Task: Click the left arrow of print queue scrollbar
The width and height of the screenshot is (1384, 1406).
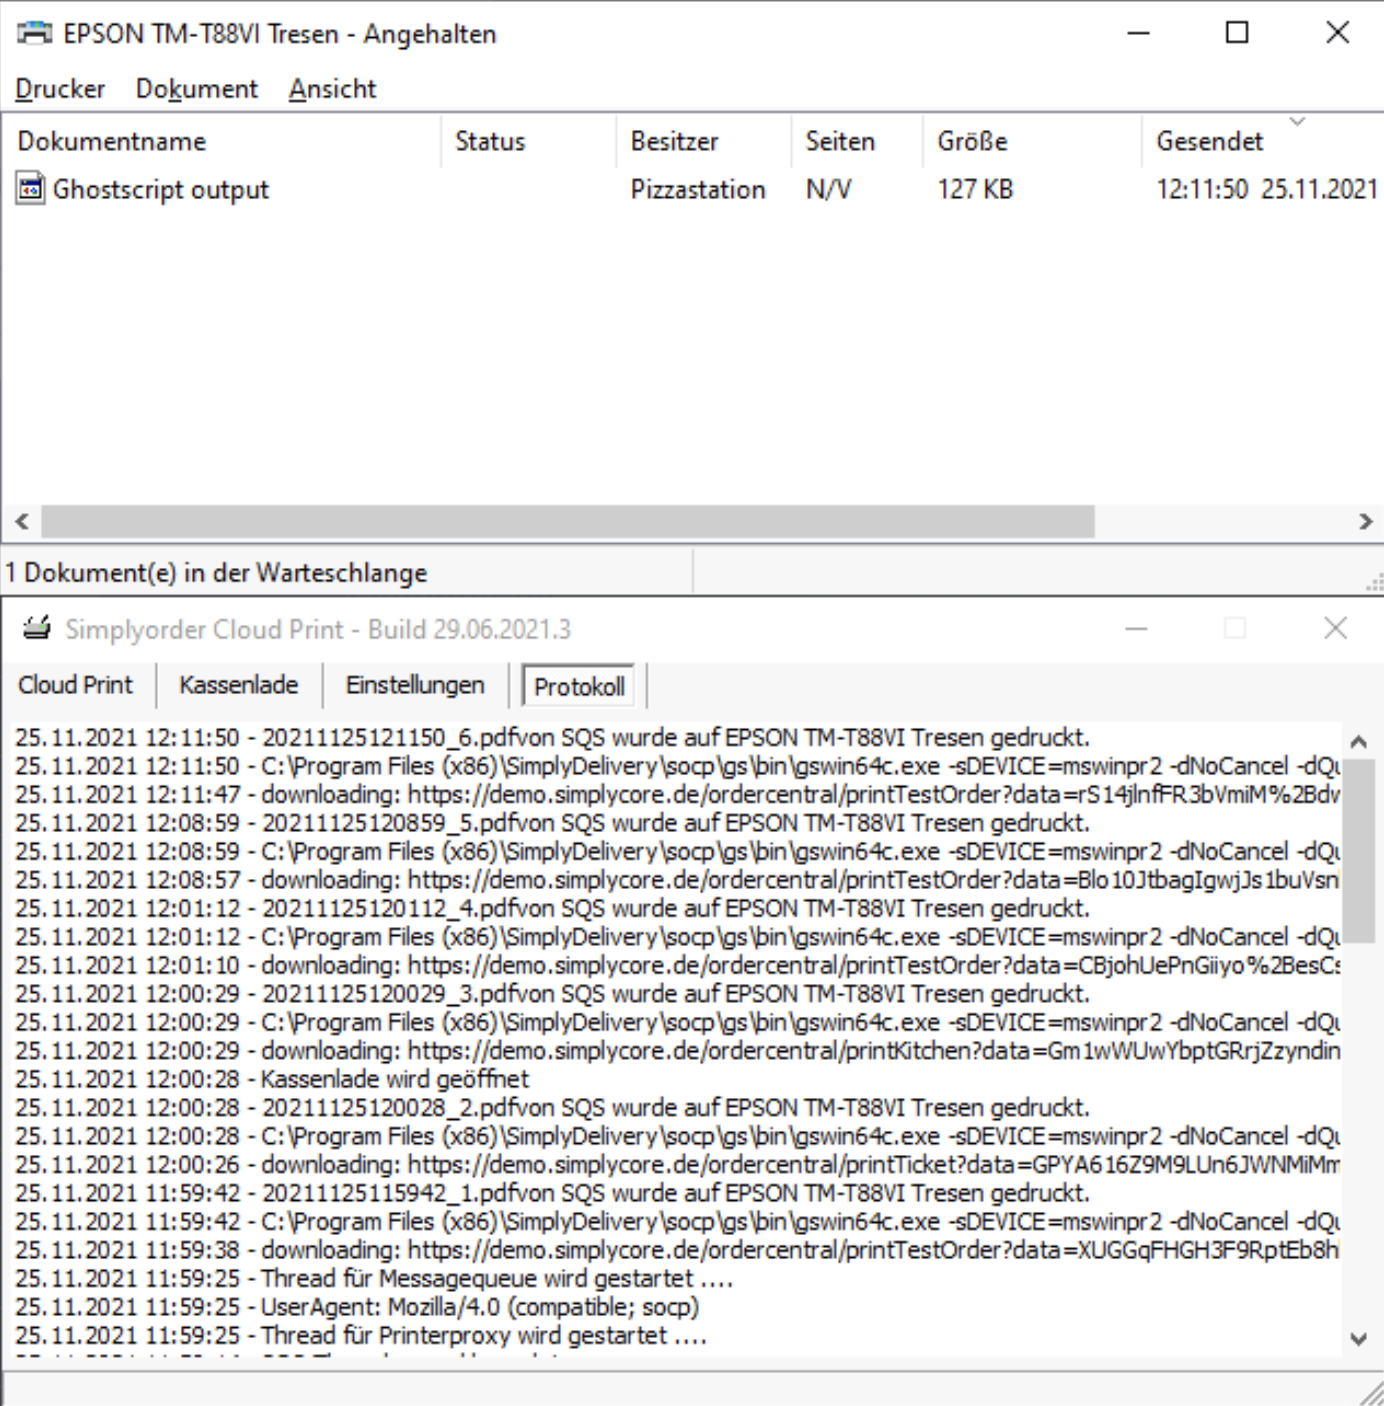Action: [21, 521]
